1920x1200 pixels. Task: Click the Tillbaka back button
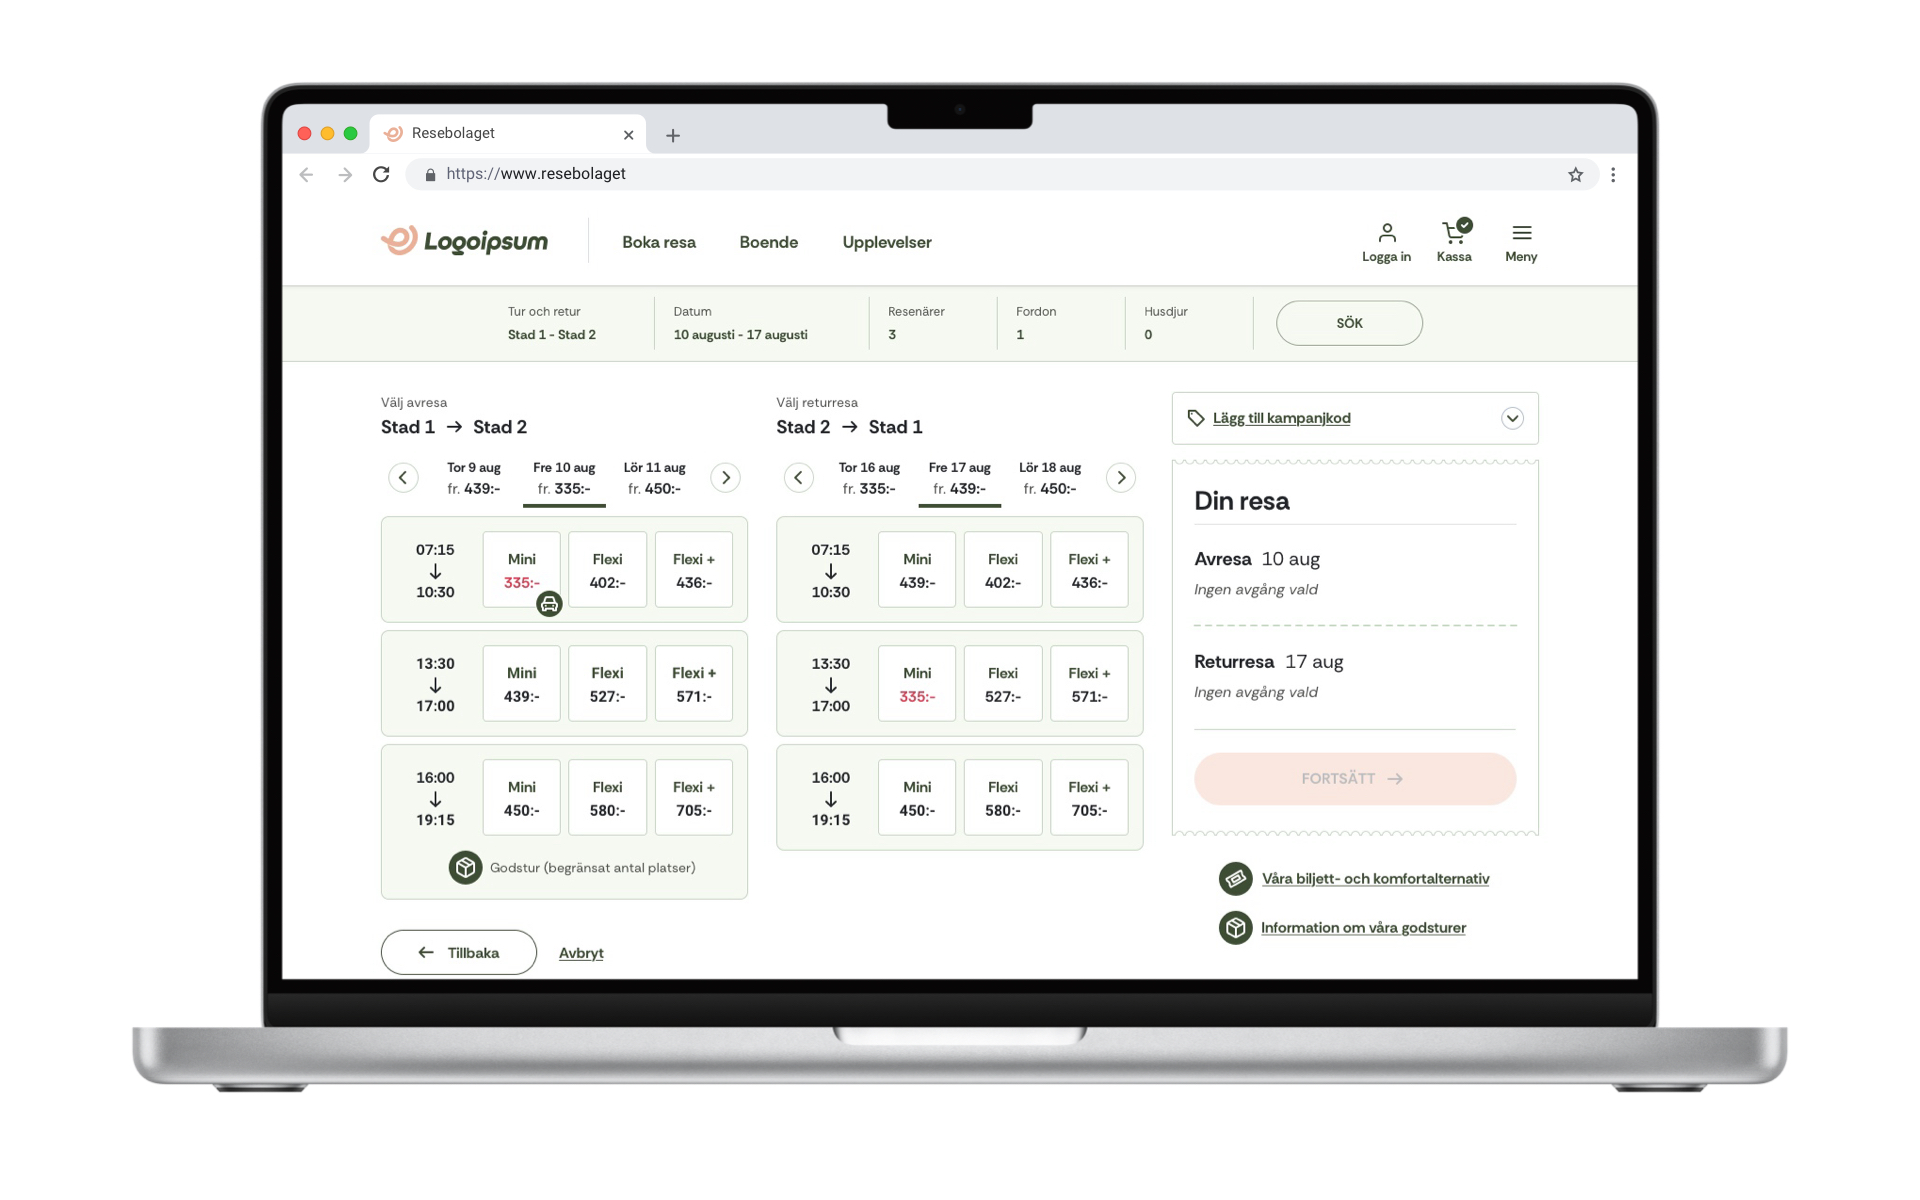[459, 952]
